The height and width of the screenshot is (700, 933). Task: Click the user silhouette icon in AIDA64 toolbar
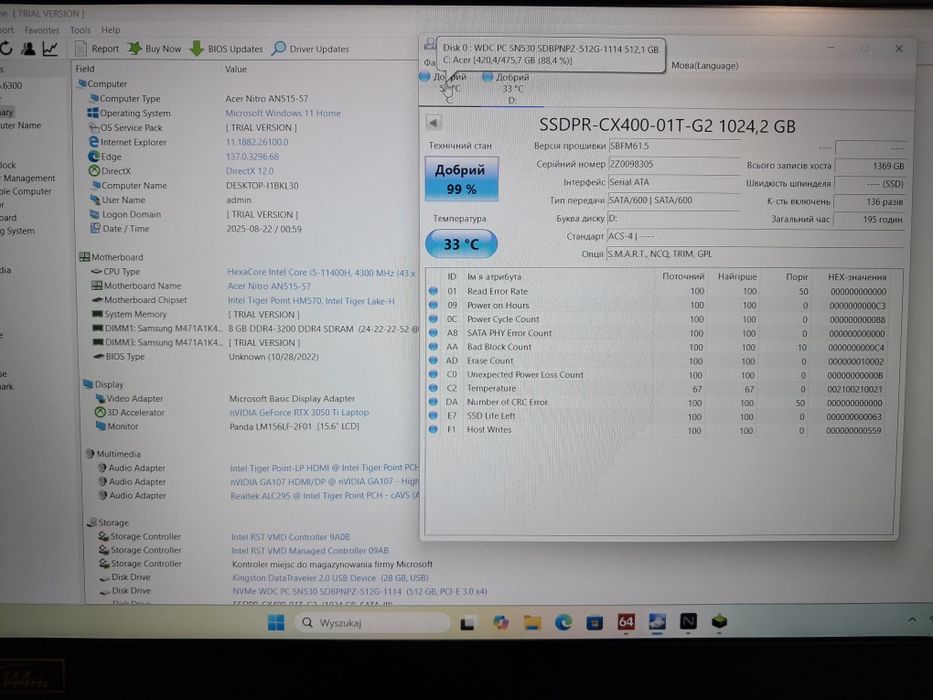click(28, 49)
